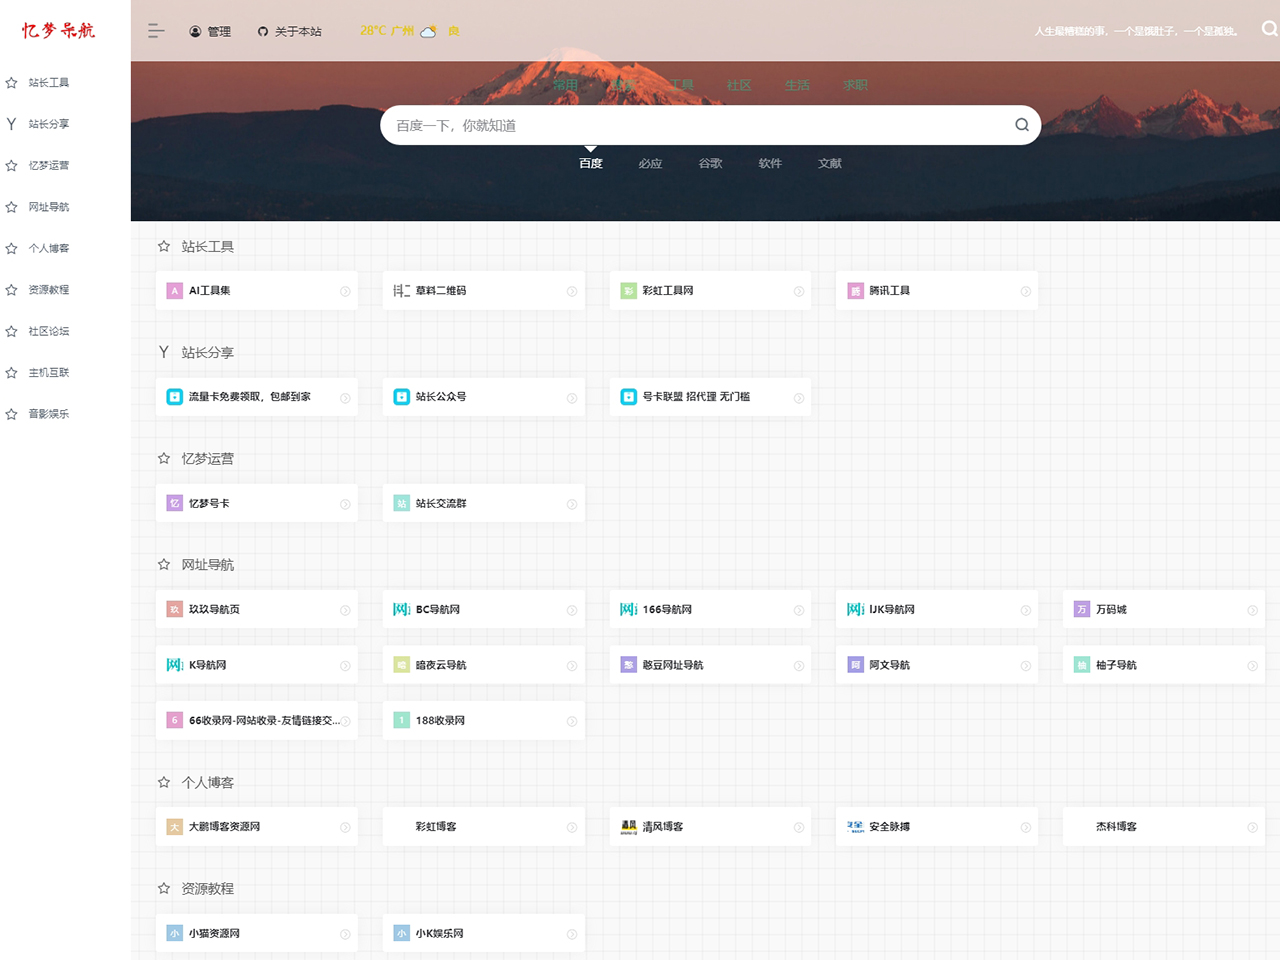Viewport: 1280px width, 960px height.
Task: Open the 流量卡免费领取 link card
Action: tap(256, 397)
